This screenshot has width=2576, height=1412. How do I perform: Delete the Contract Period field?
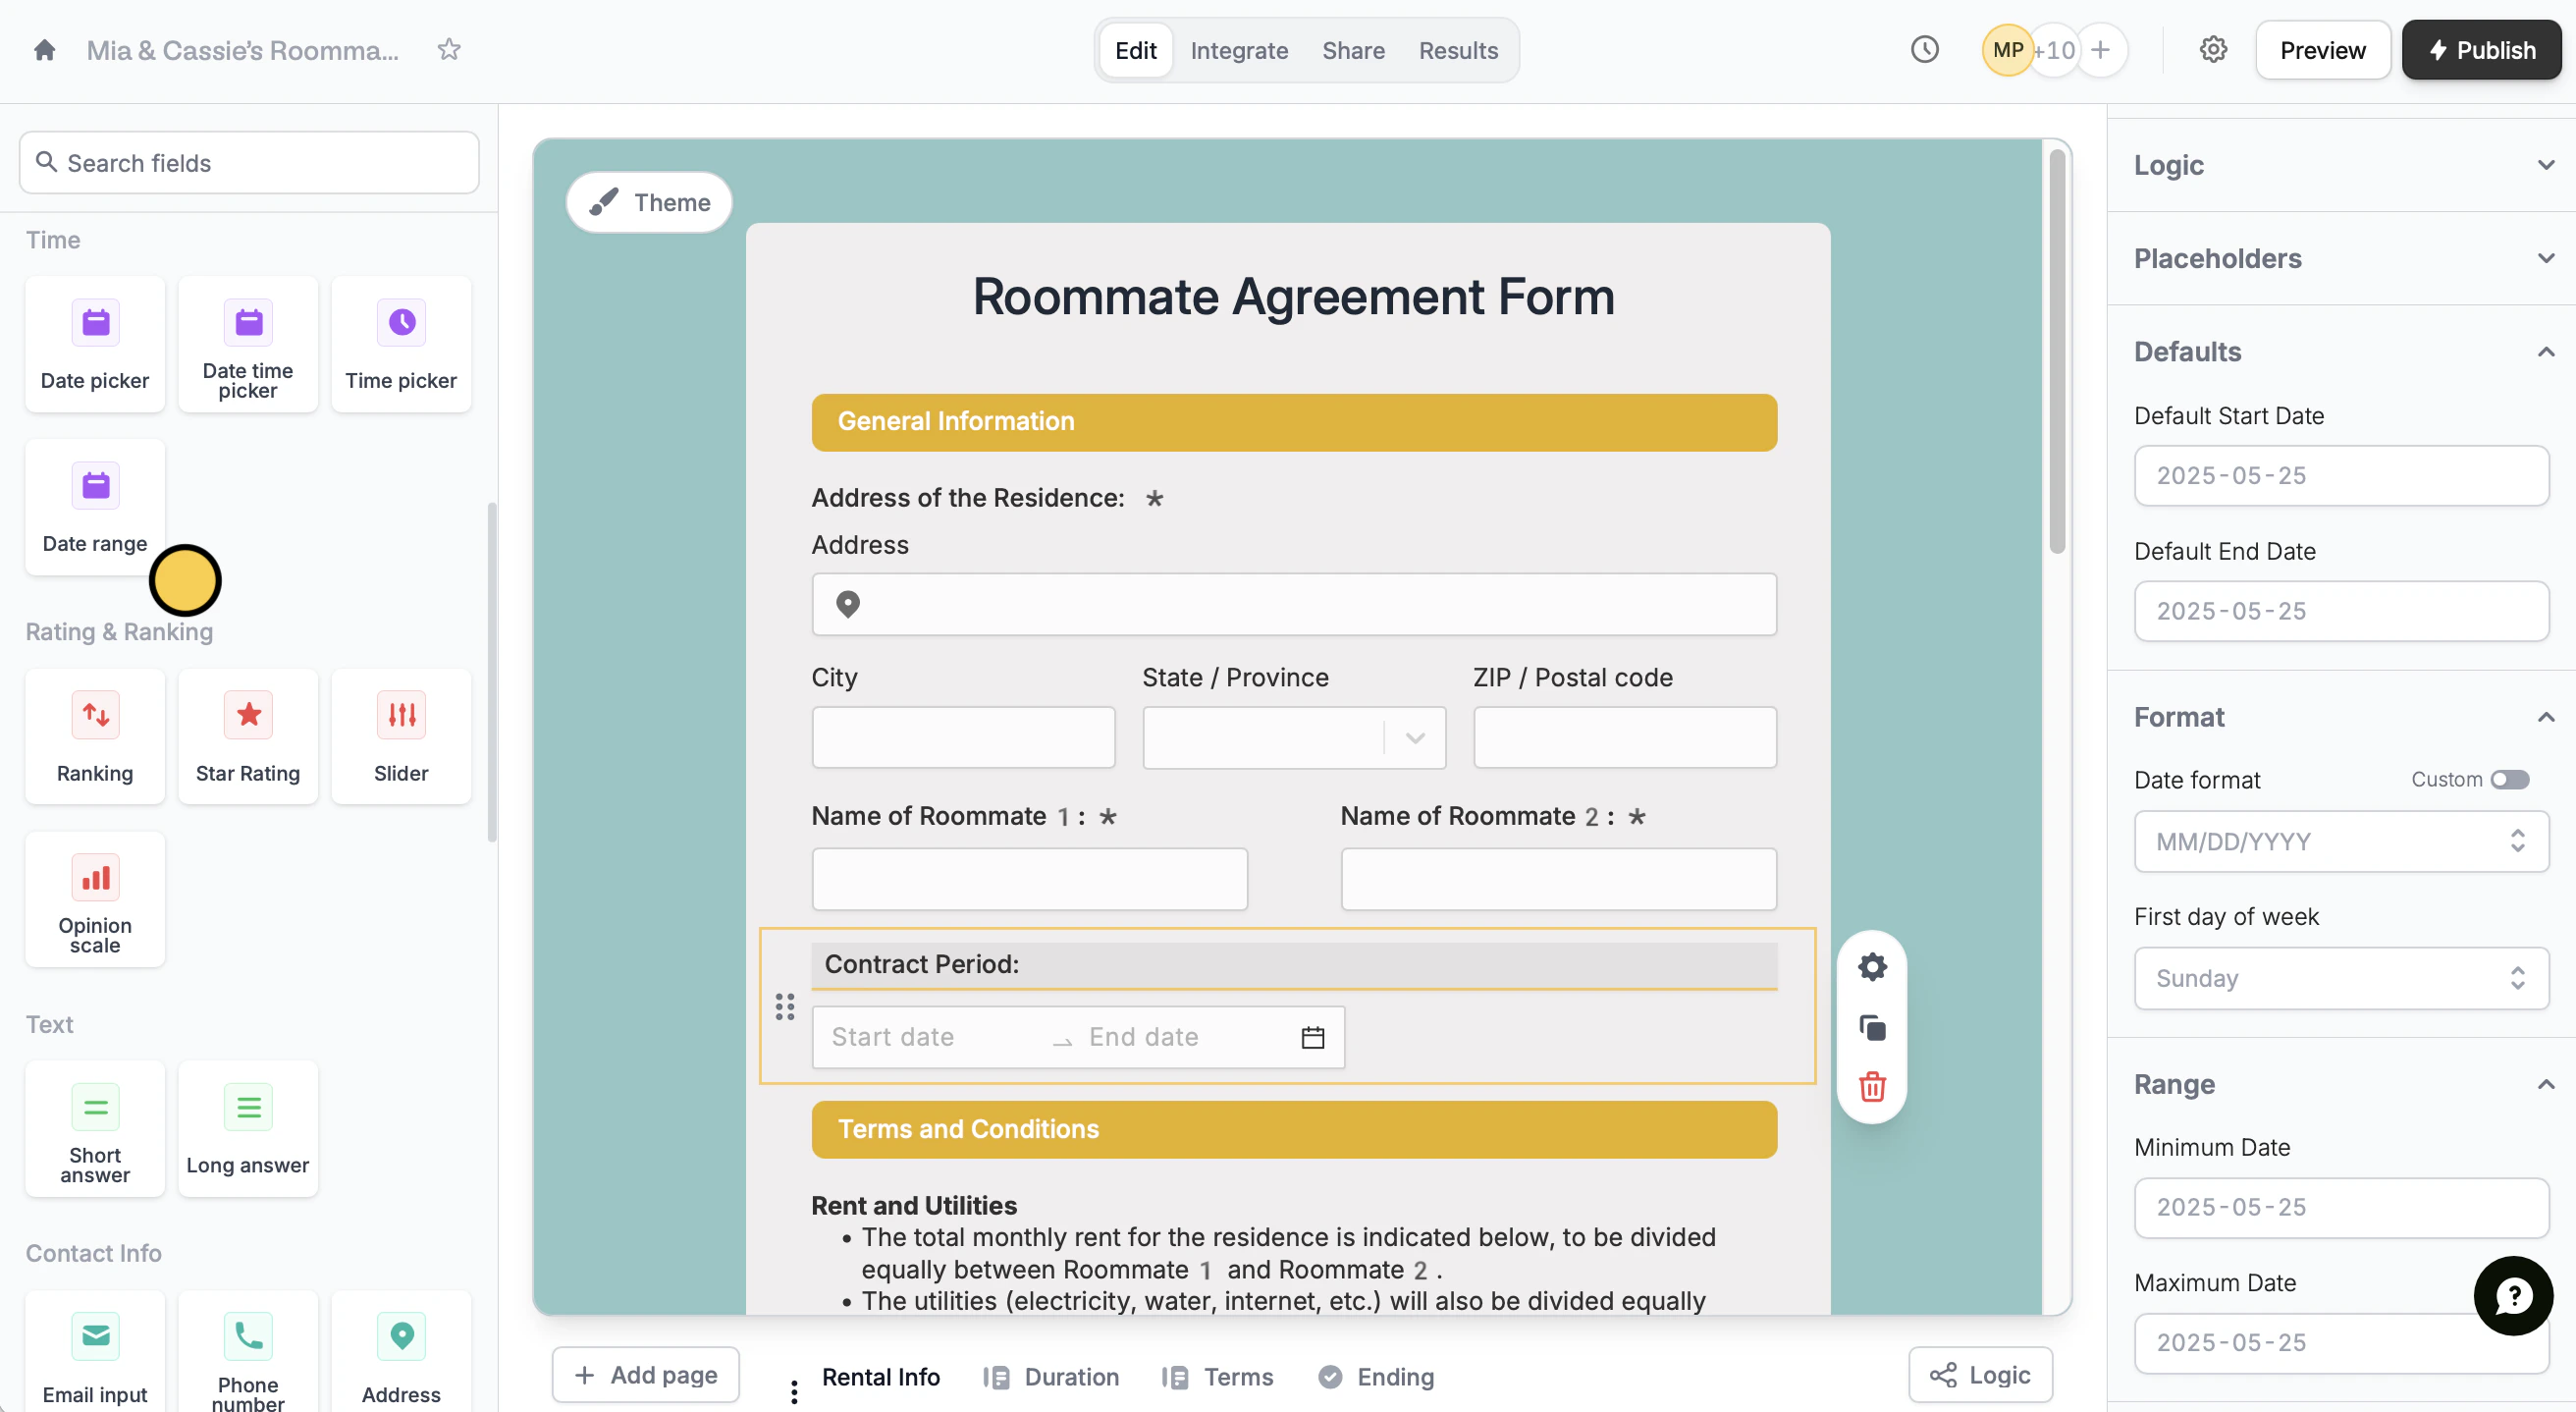1872,1087
